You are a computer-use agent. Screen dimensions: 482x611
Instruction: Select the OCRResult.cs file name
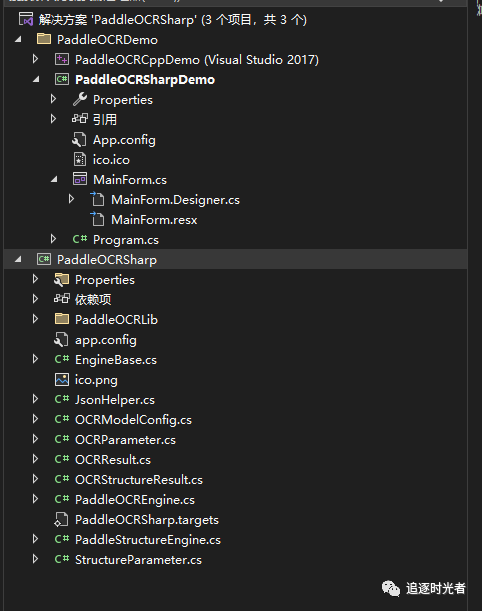pyautogui.click(x=113, y=460)
